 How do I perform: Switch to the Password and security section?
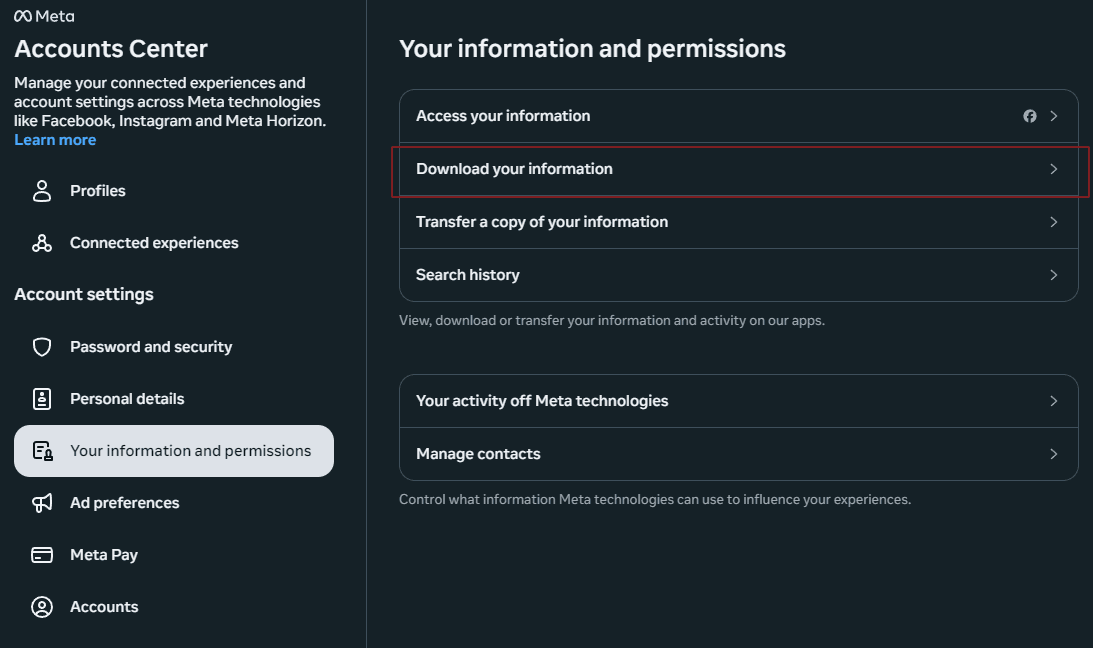click(x=150, y=346)
